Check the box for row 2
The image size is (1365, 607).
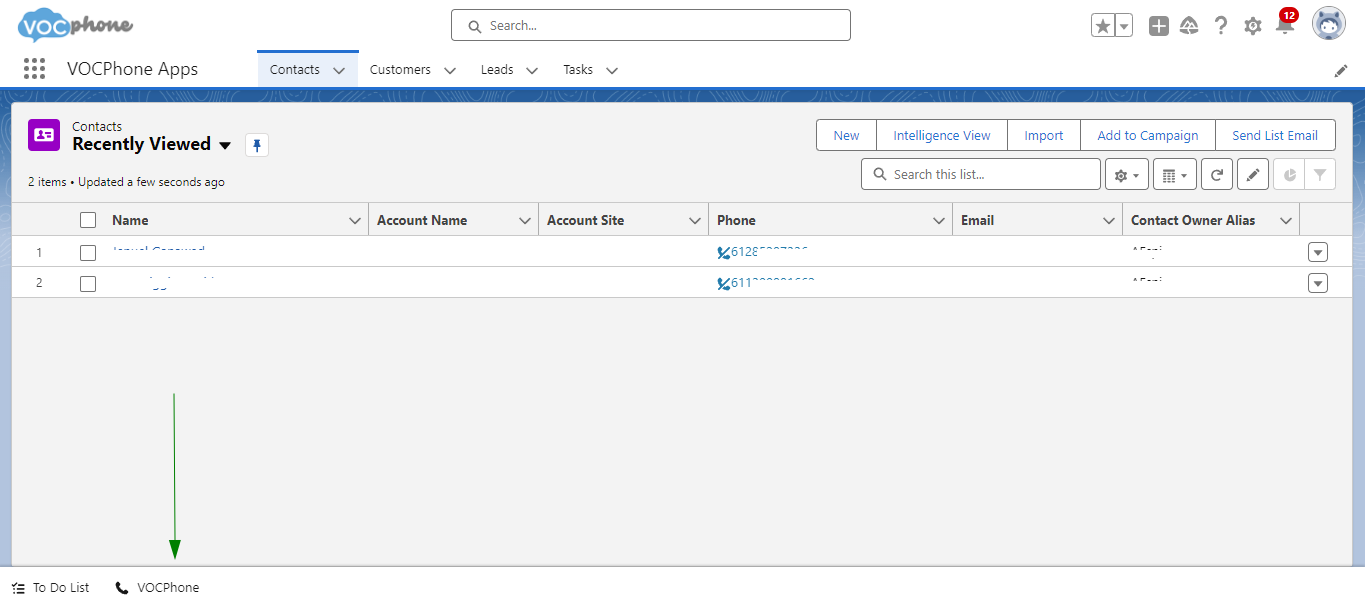point(88,283)
